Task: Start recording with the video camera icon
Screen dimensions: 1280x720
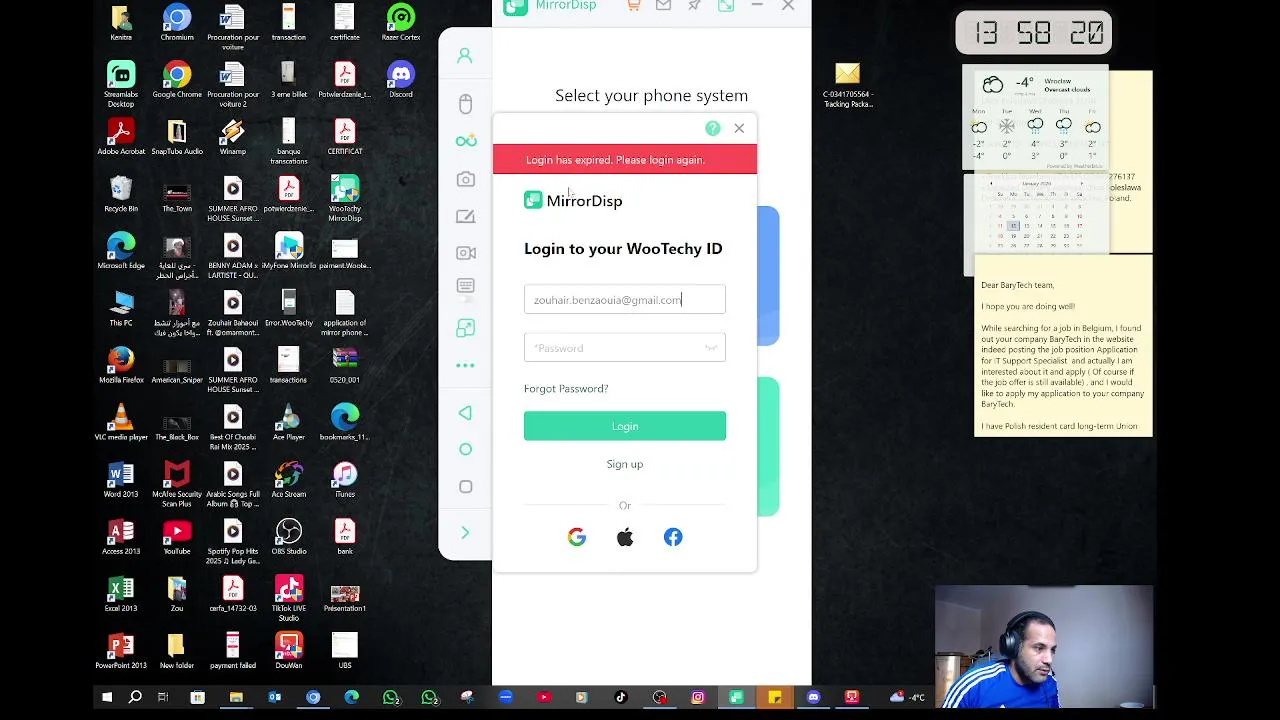Action: [x=466, y=253]
